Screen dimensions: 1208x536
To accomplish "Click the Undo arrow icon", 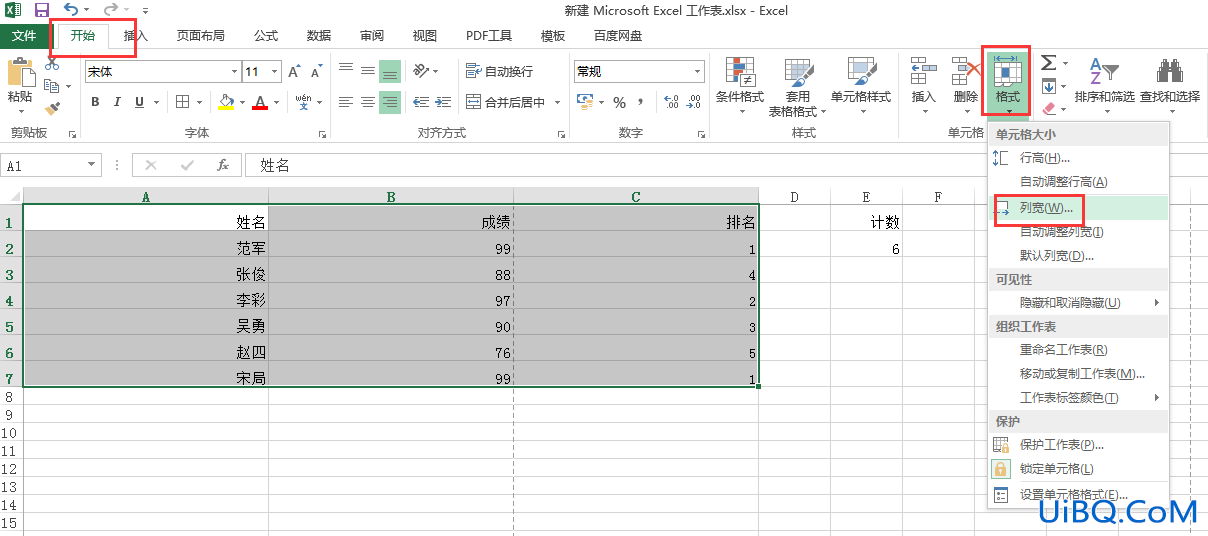I will 72,11.
